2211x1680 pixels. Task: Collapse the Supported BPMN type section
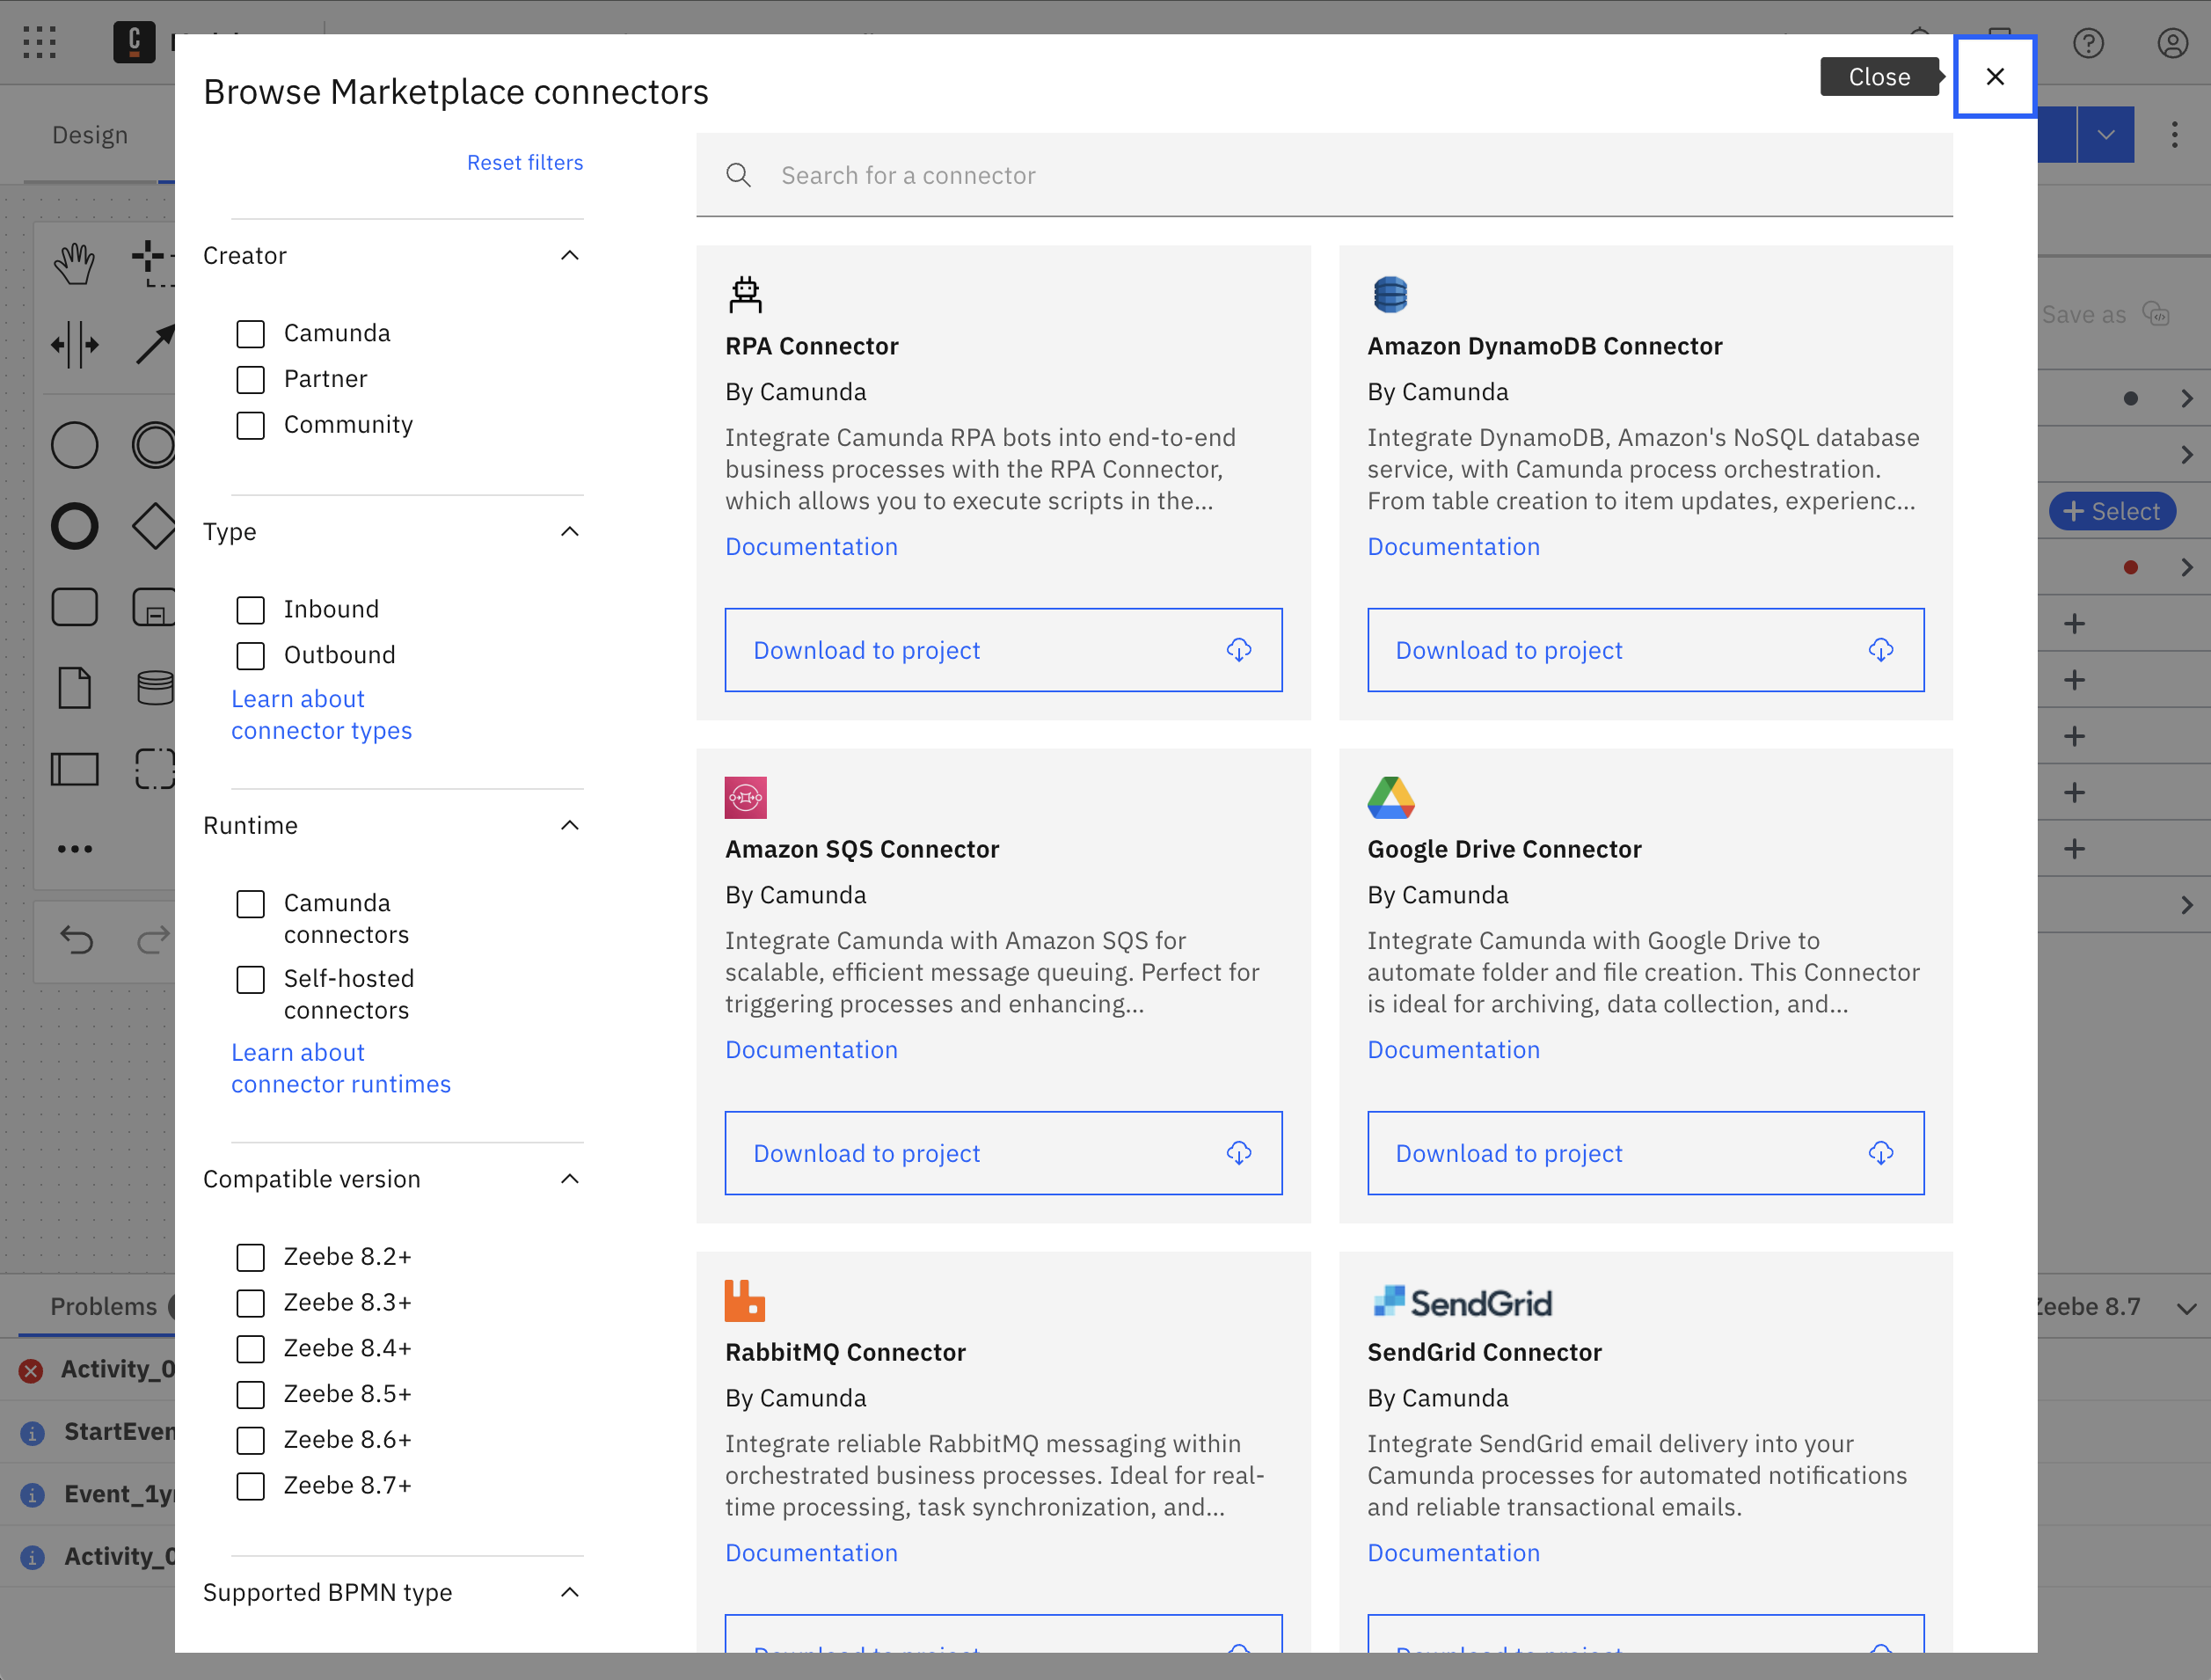pos(570,1592)
